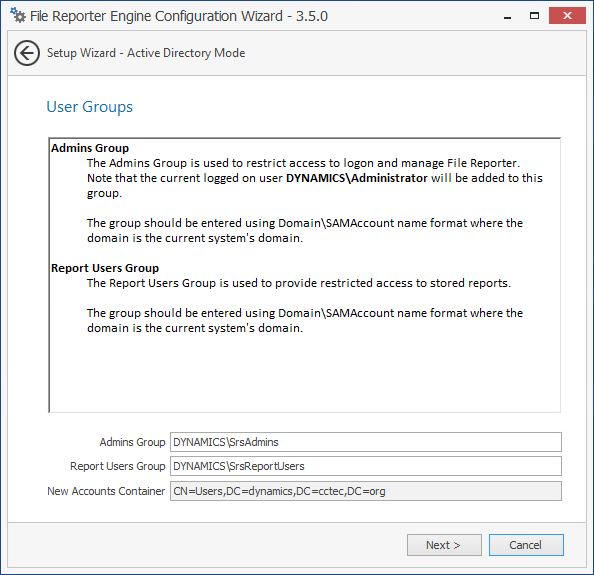This screenshot has height=575, width=594.
Task: Click the empty area of the description box
Action: (x=305, y=373)
